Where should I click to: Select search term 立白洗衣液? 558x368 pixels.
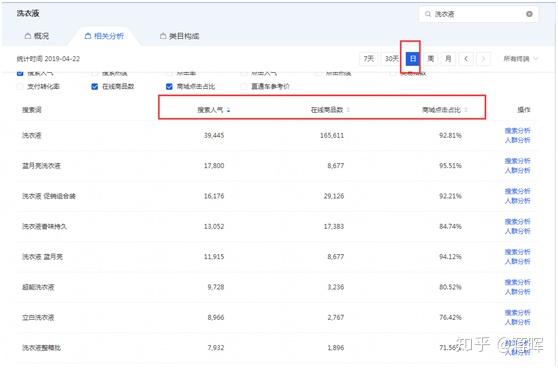tap(38, 317)
